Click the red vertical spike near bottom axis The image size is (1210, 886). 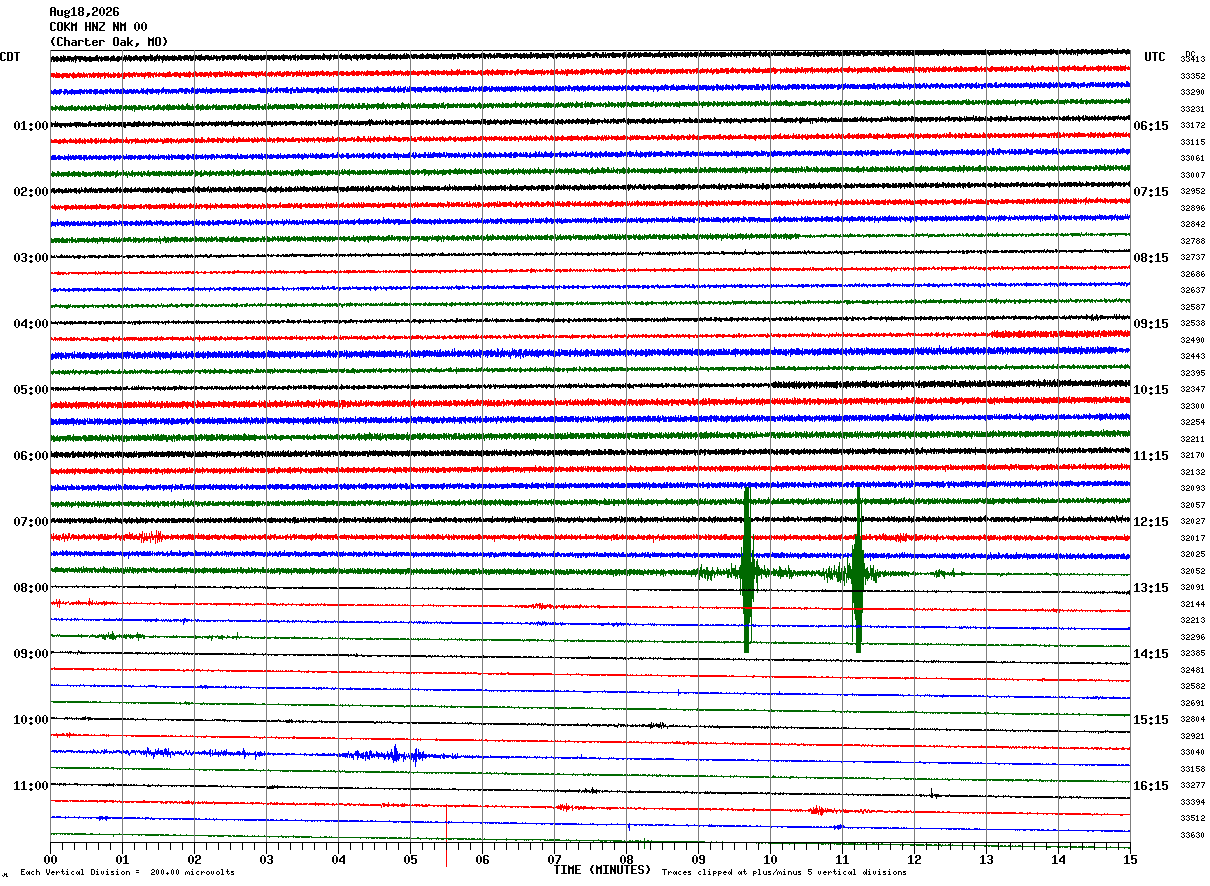click(446, 835)
